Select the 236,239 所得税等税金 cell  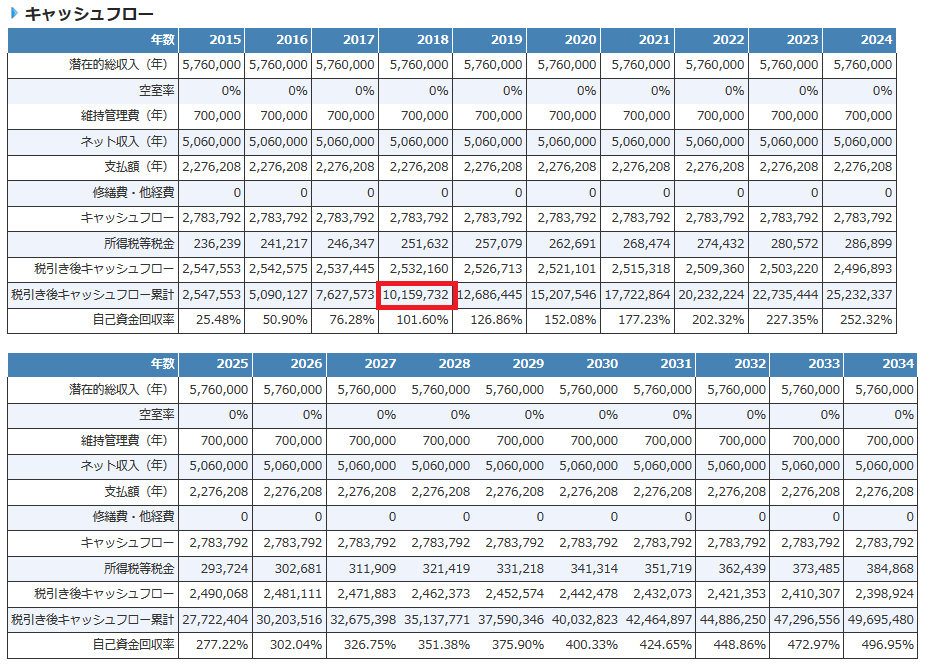pyautogui.click(x=211, y=243)
